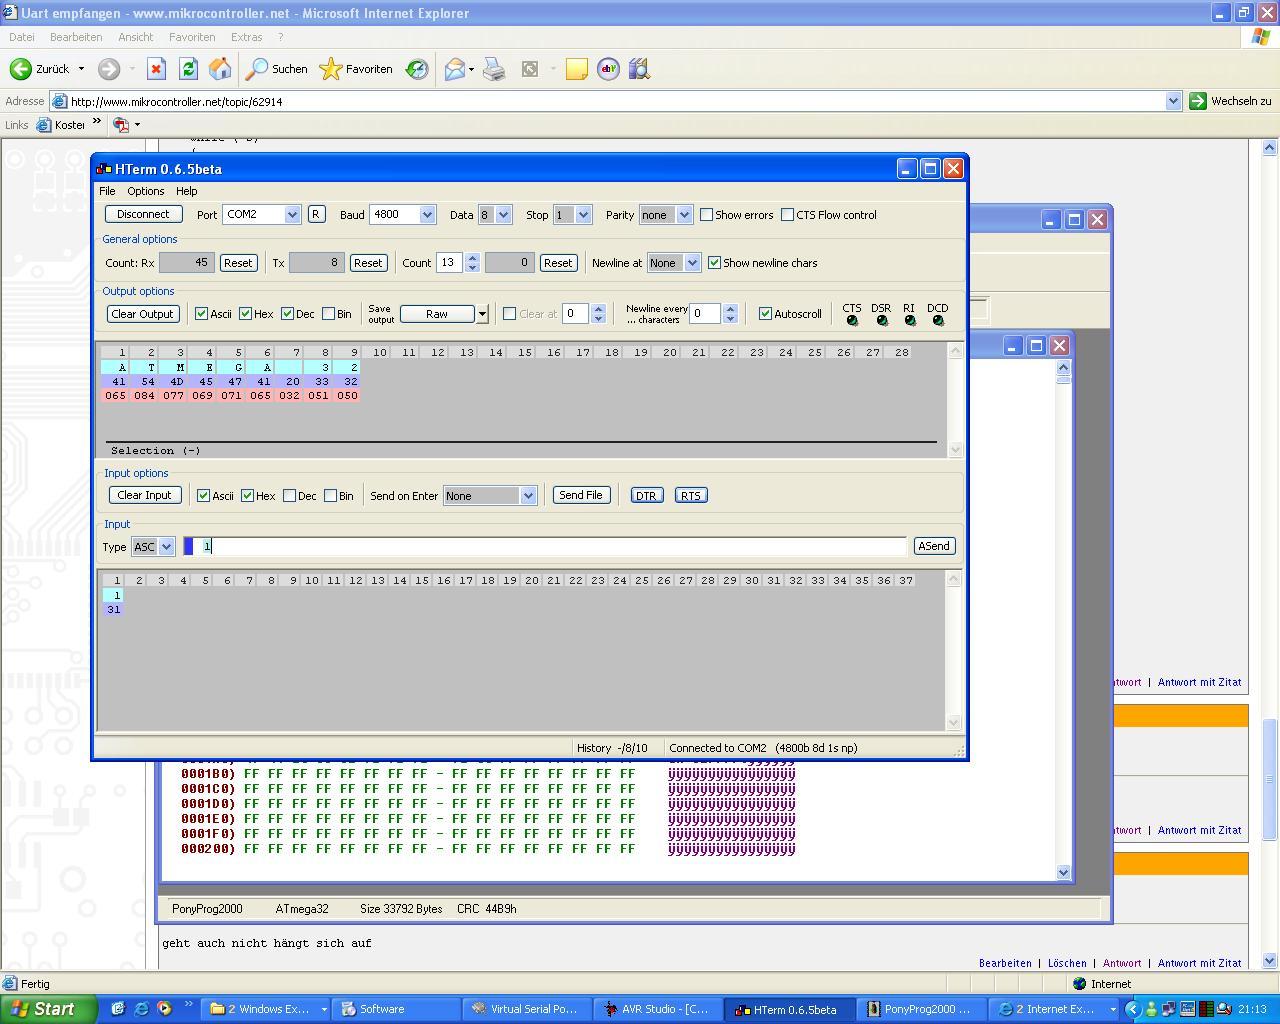Image resolution: width=1280 pixels, height=1024 pixels.
Task: Click the CTS status LED indicator
Action: 852,320
